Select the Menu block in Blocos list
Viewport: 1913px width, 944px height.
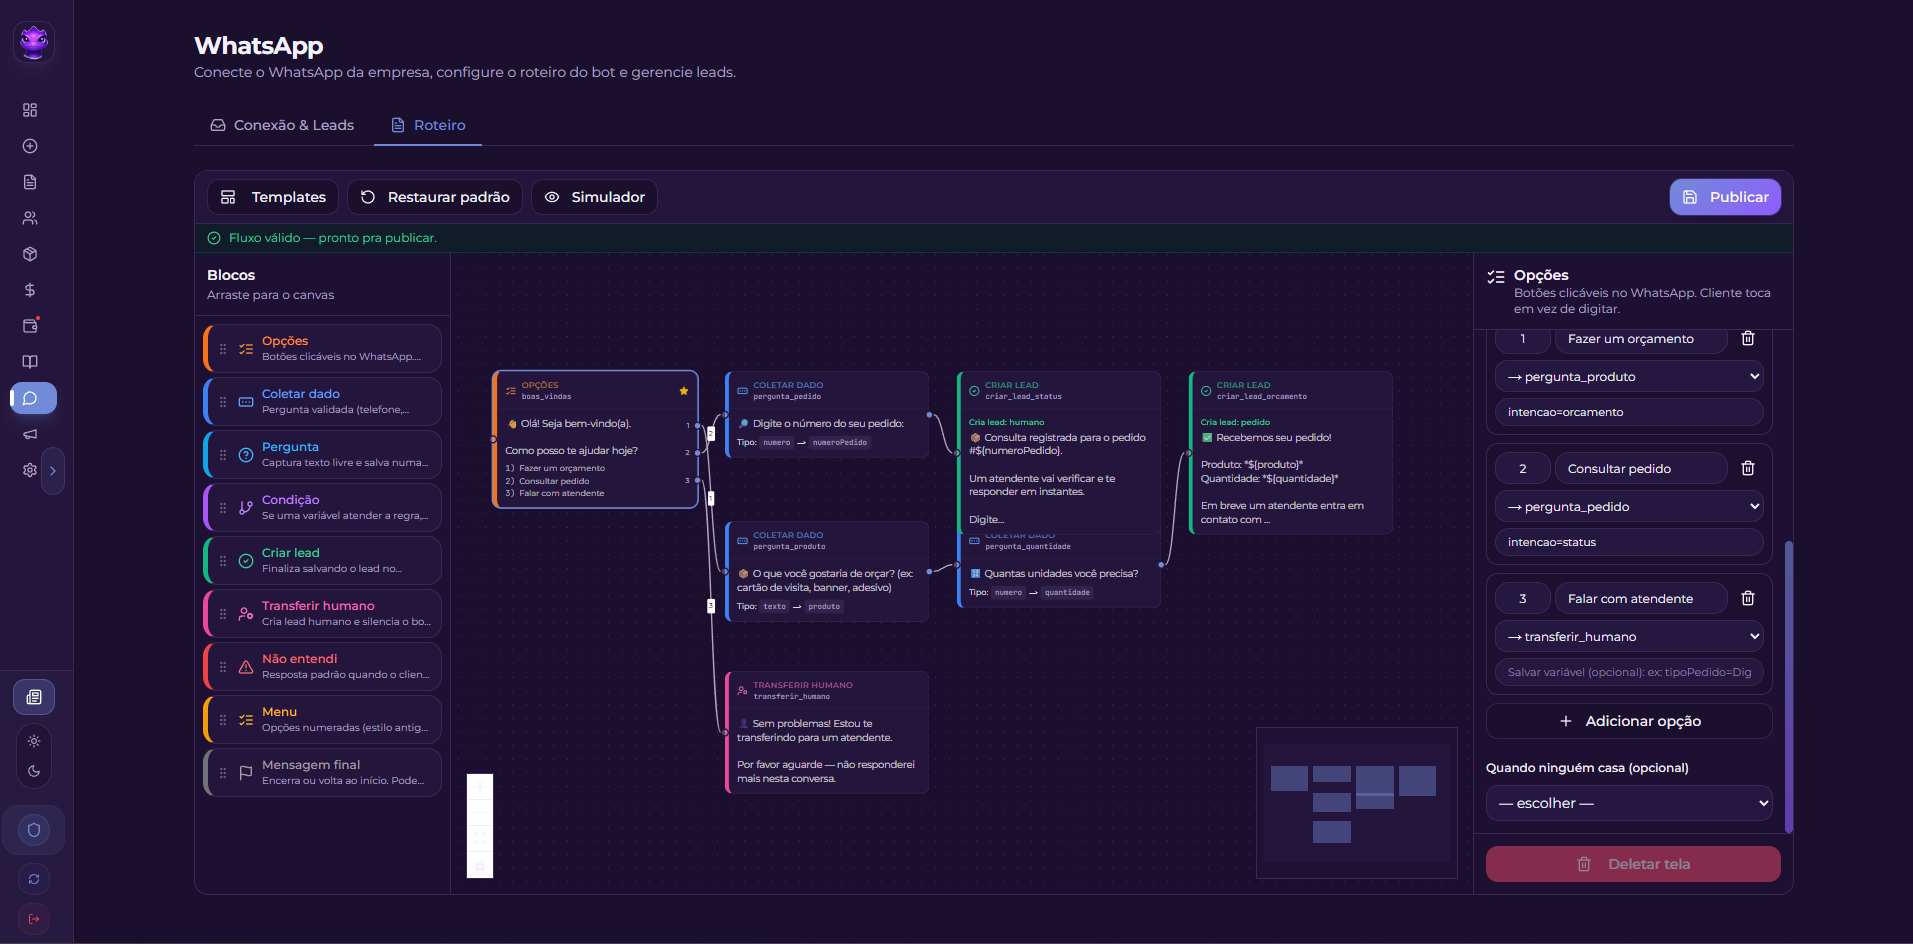pyautogui.click(x=323, y=719)
